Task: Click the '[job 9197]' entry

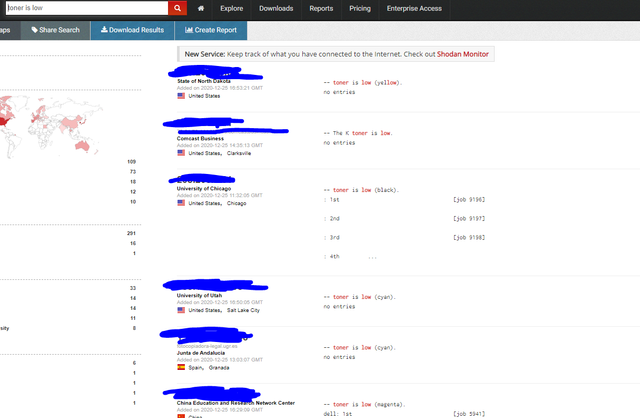Action: click(x=469, y=218)
